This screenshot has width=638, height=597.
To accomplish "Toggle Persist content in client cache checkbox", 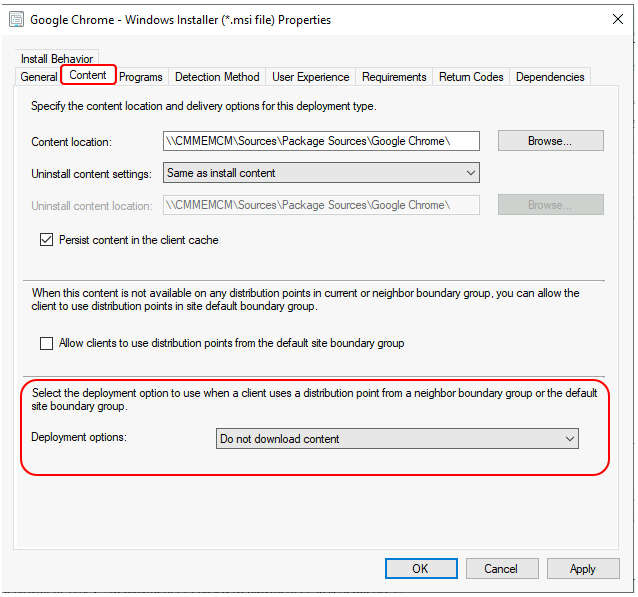I will click(46, 240).
